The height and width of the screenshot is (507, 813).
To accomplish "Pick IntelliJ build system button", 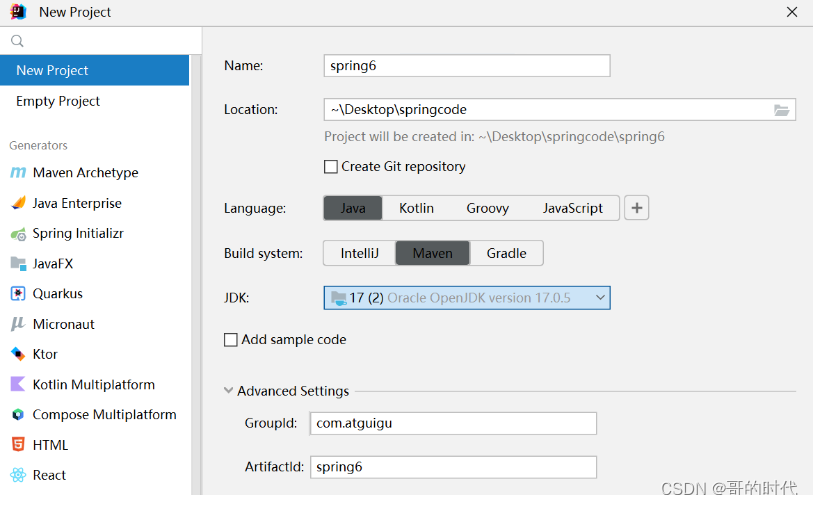I will coord(359,253).
